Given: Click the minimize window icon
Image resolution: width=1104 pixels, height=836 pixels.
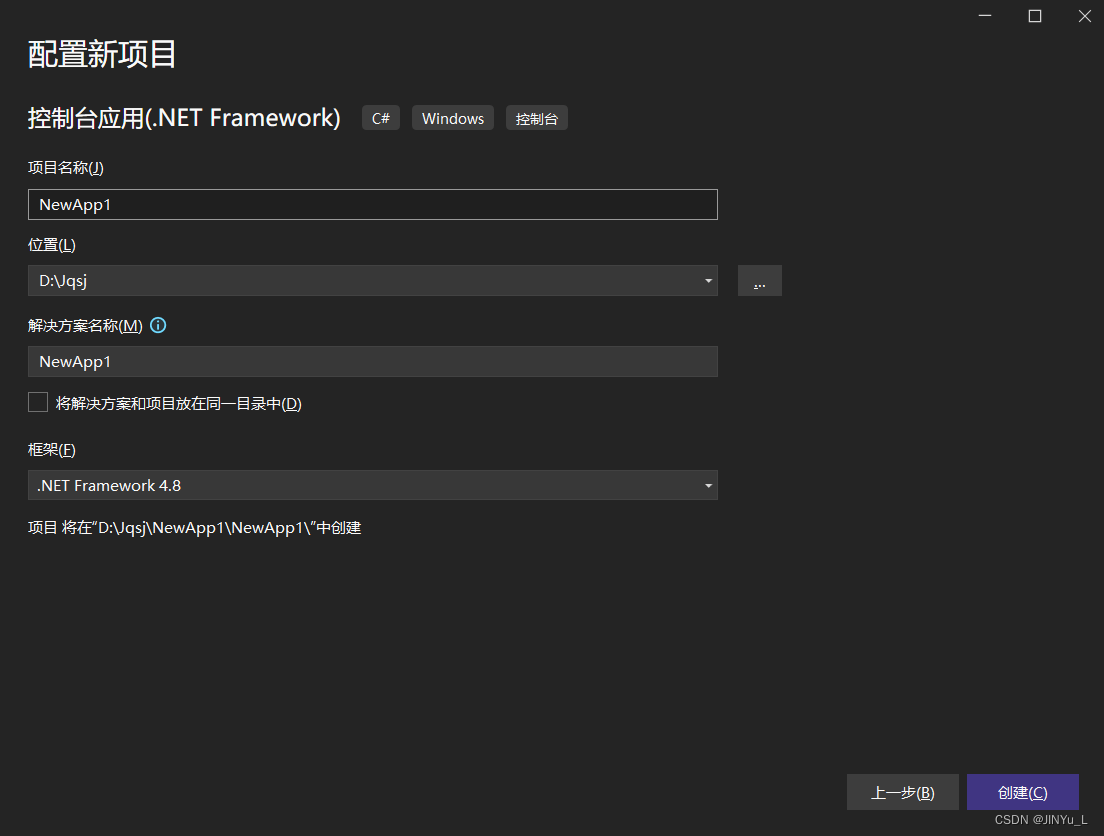Looking at the screenshot, I should 984,16.
